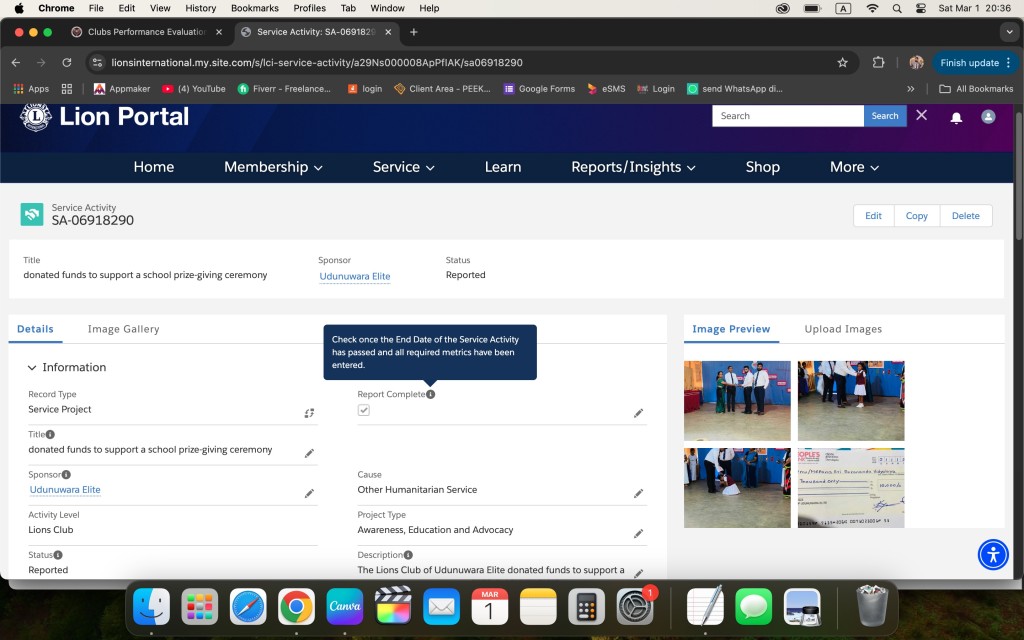Click the pencil icon for the Sponsor field

(x=309, y=494)
